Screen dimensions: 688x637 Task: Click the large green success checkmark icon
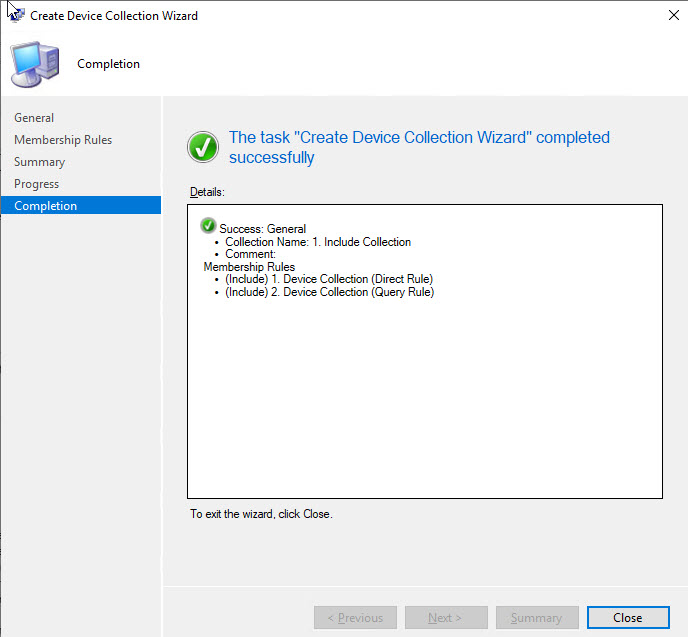pyautogui.click(x=203, y=147)
